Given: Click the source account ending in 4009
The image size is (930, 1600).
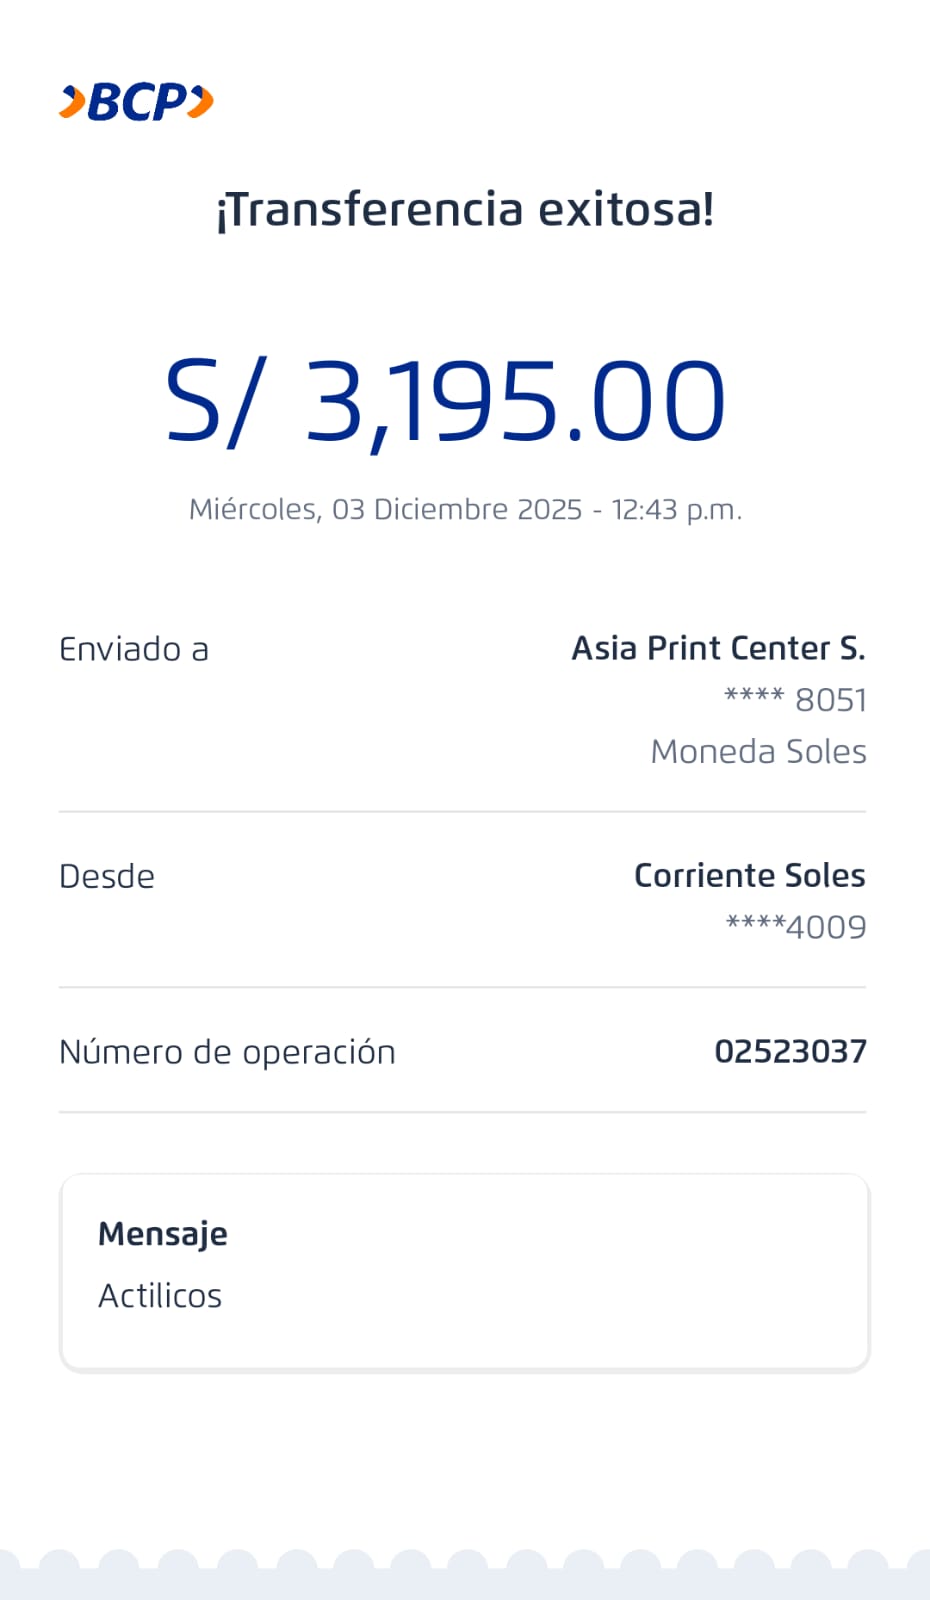Looking at the screenshot, I should (x=796, y=927).
